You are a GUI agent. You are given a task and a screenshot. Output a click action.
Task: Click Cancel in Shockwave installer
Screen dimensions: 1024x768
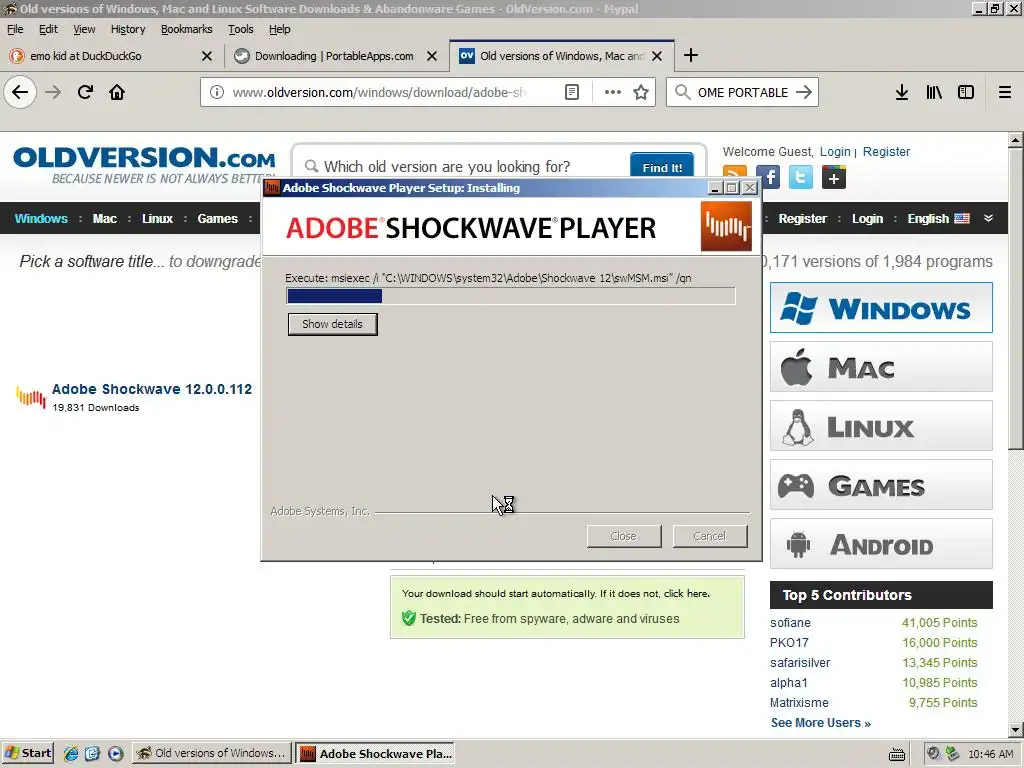point(710,536)
